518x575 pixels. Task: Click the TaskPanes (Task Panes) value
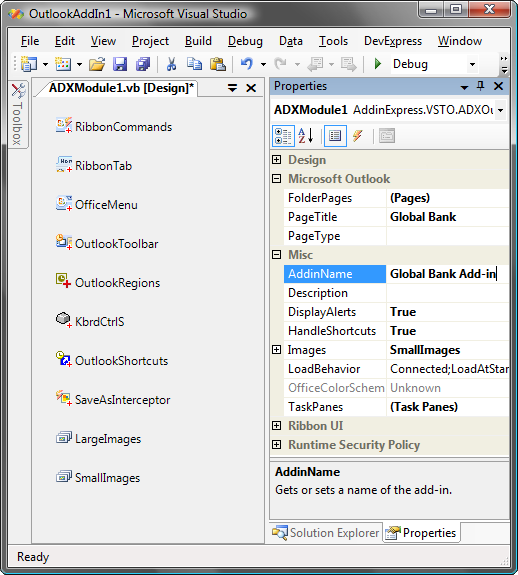coord(424,407)
